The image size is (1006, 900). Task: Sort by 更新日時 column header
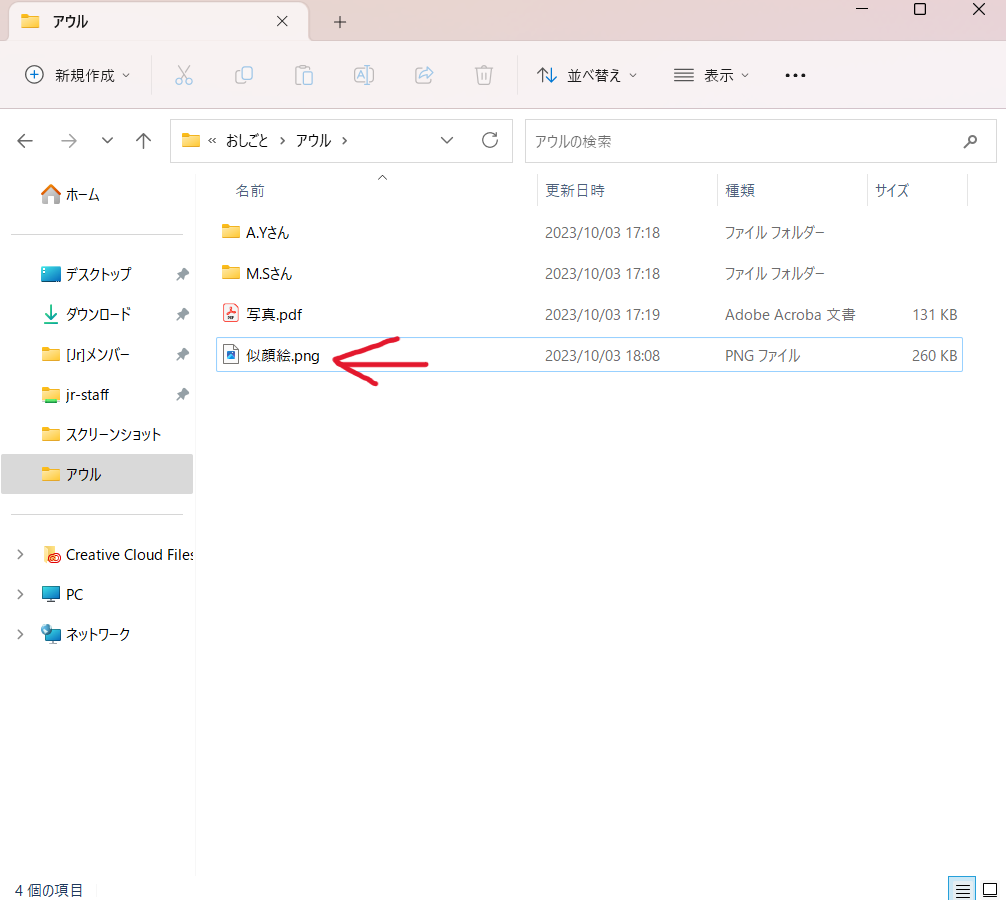575,190
